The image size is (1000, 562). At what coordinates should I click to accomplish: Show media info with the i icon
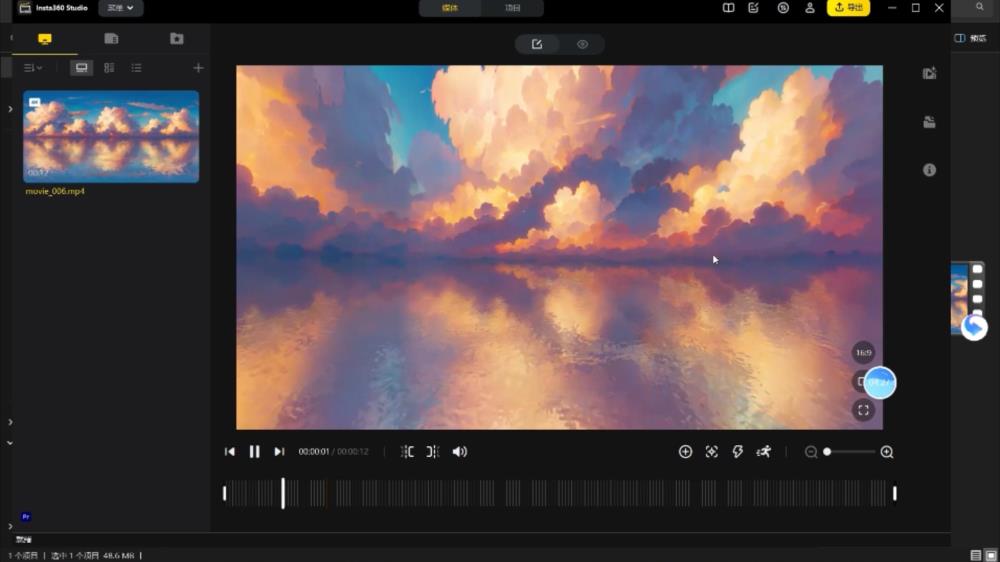pos(929,170)
